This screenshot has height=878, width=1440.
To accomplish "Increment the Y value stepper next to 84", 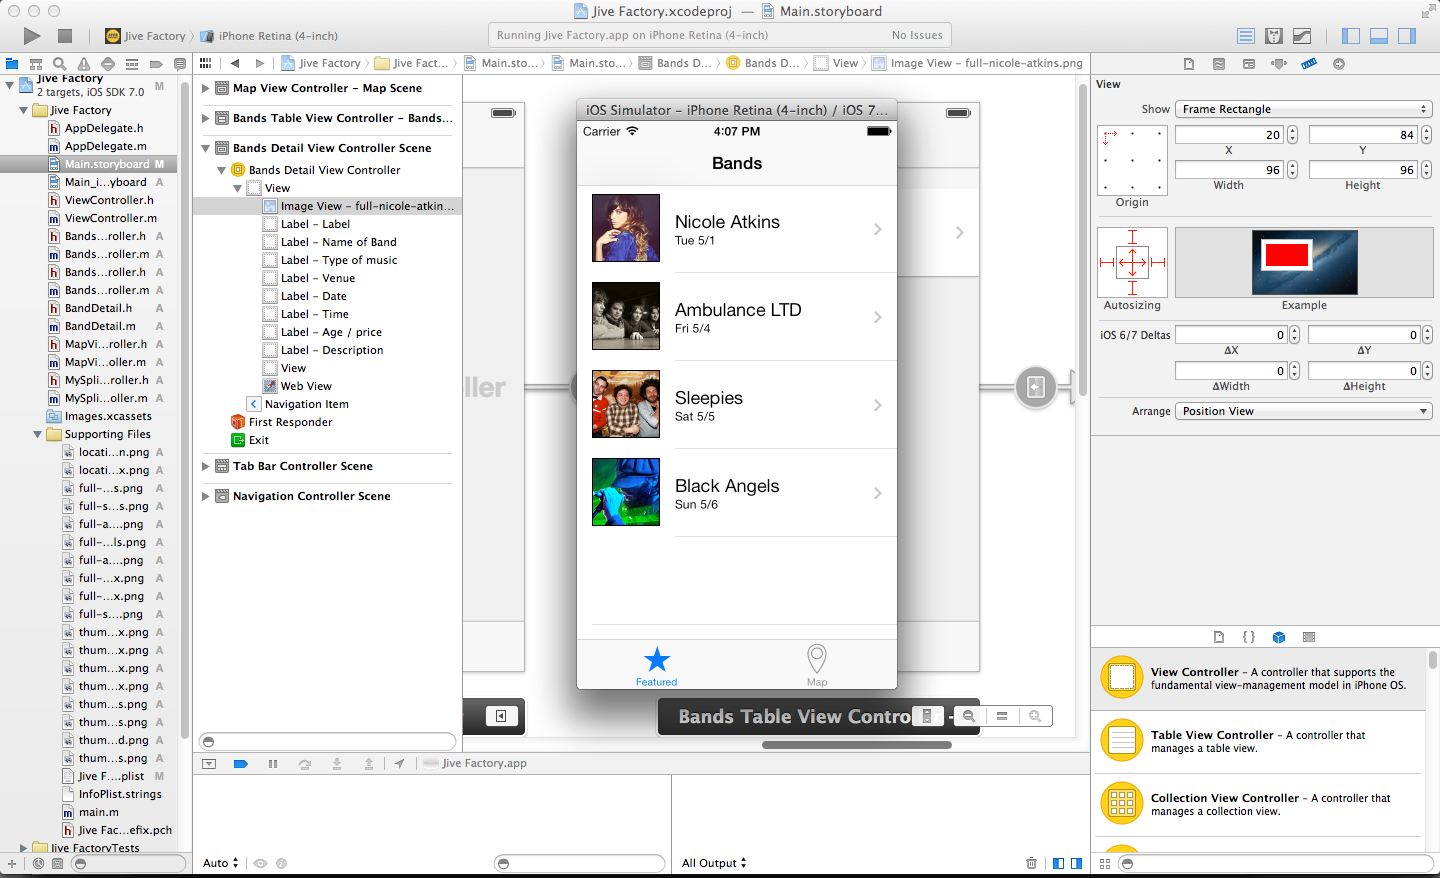I will coord(1426,131).
